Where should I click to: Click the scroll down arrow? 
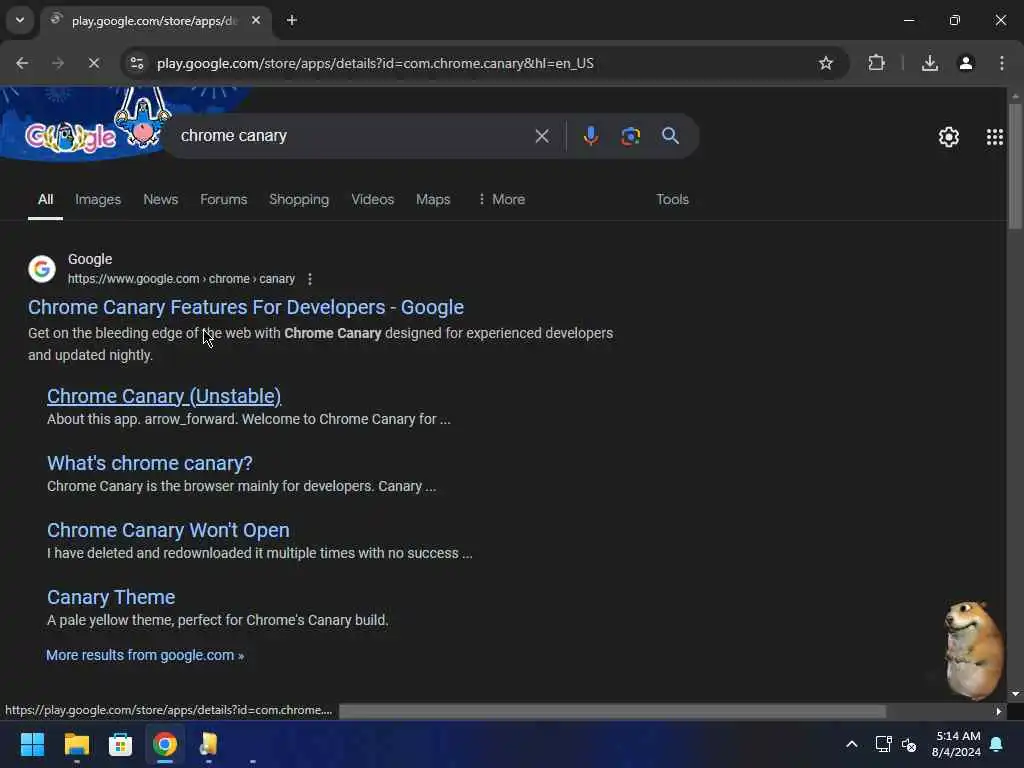(x=1014, y=694)
